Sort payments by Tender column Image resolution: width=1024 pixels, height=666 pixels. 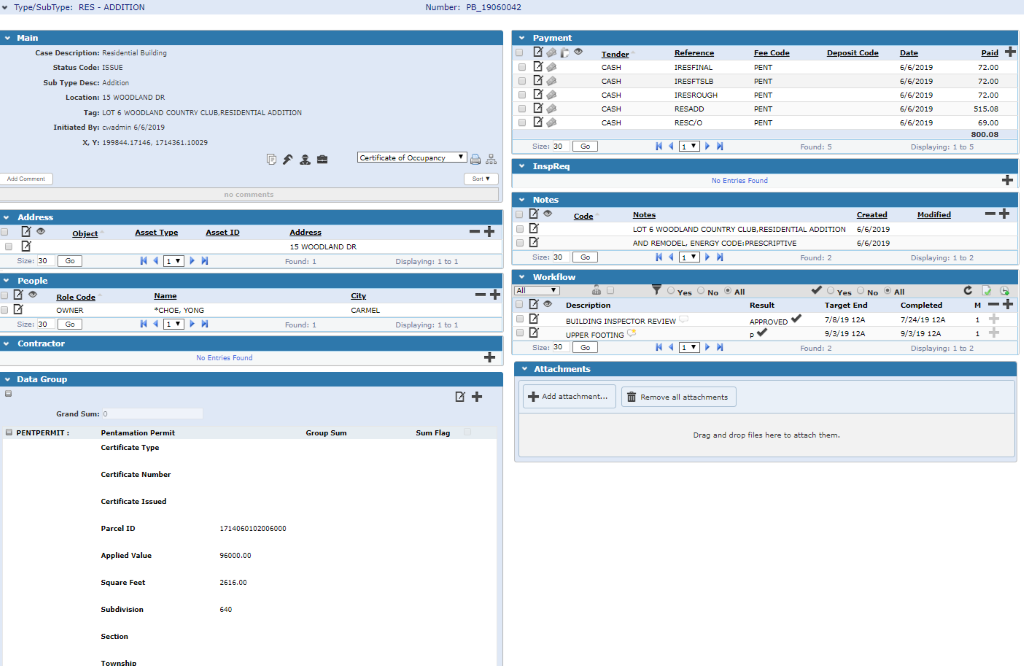tap(615, 54)
